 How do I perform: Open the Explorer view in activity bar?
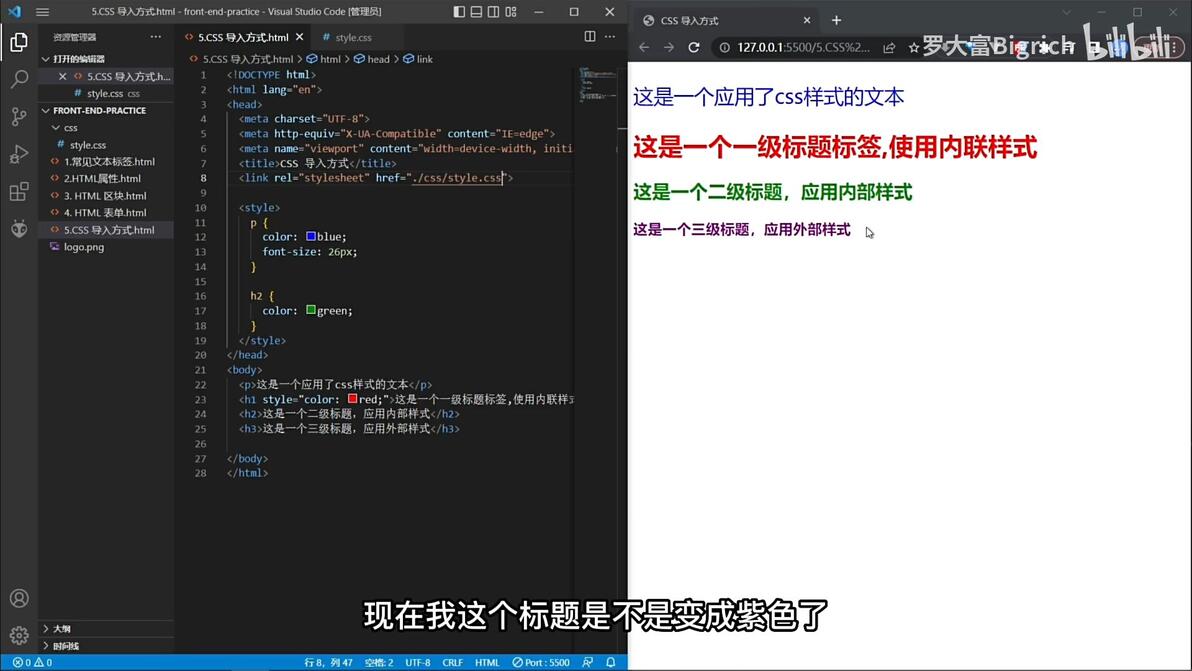click(19, 42)
